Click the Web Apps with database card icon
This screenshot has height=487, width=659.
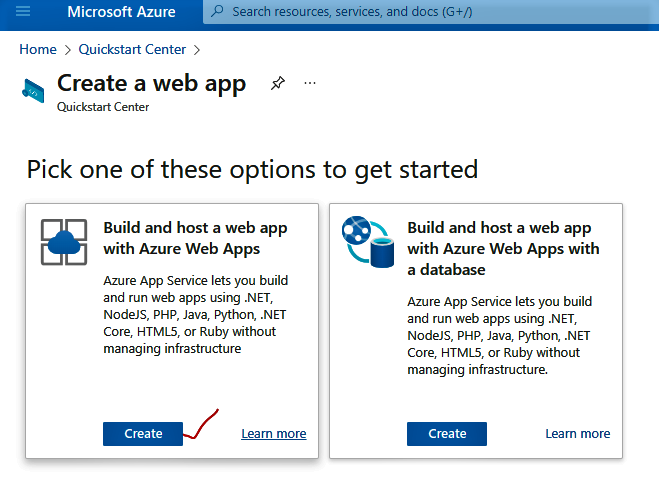click(x=367, y=241)
